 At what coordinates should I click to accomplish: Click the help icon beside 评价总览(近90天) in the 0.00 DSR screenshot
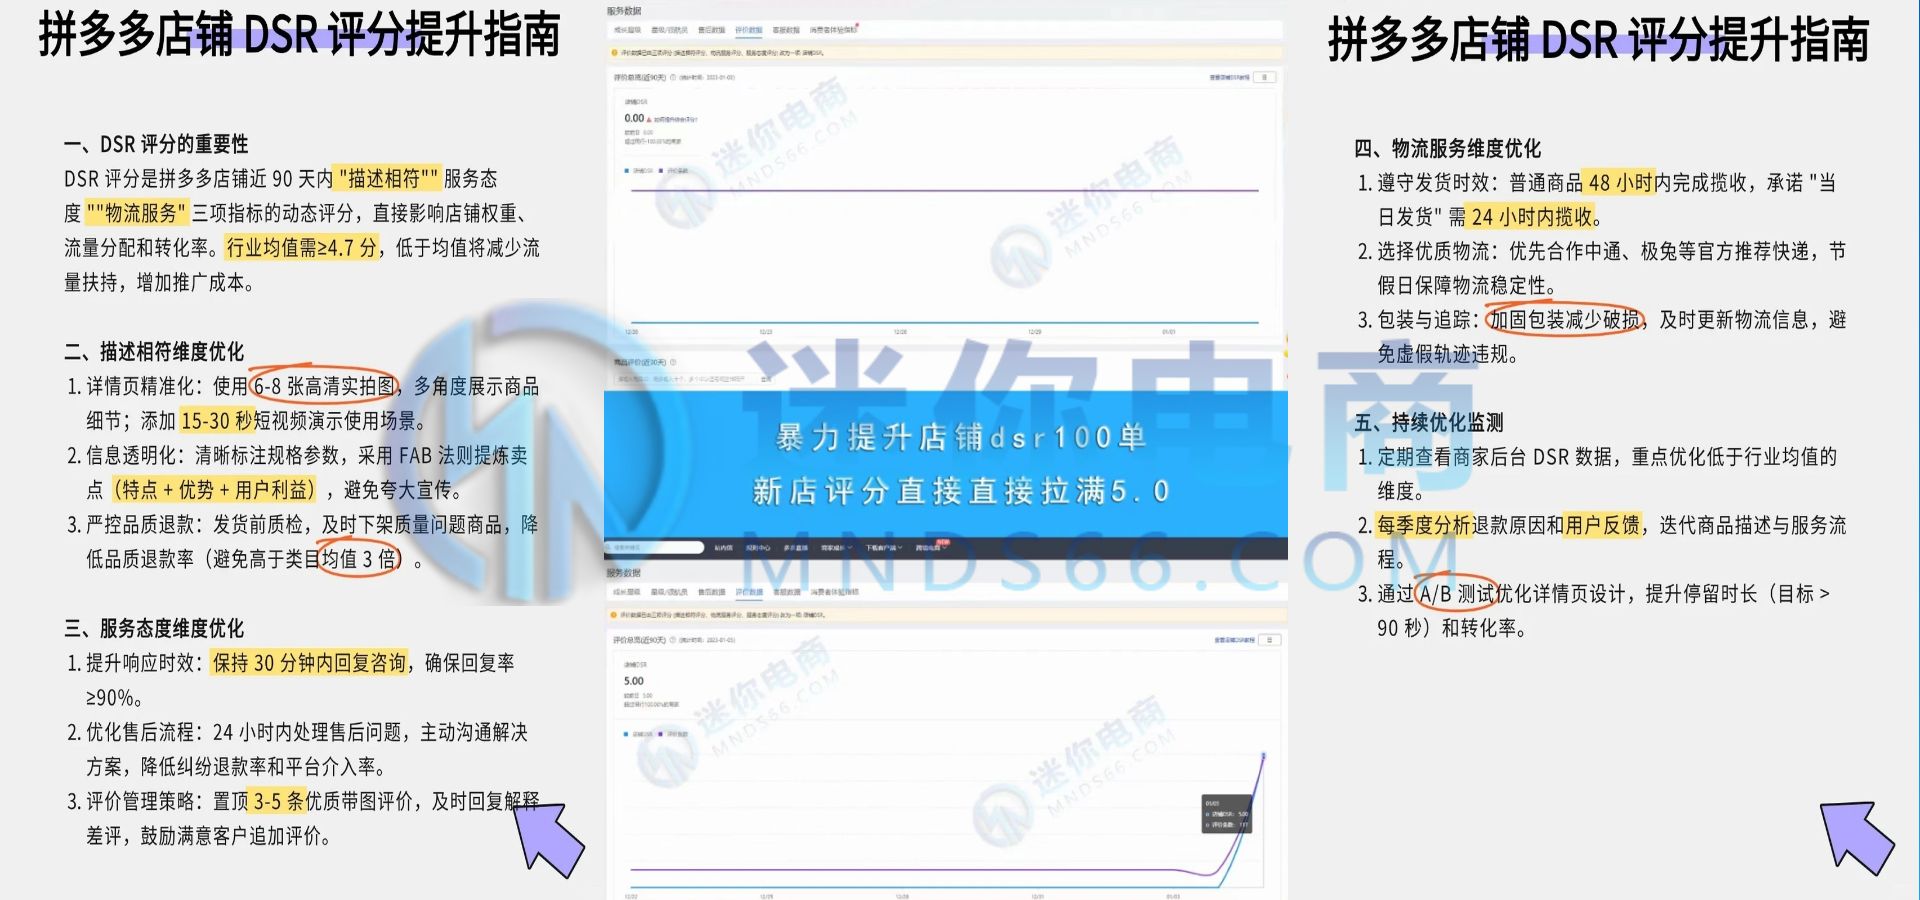(x=673, y=77)
